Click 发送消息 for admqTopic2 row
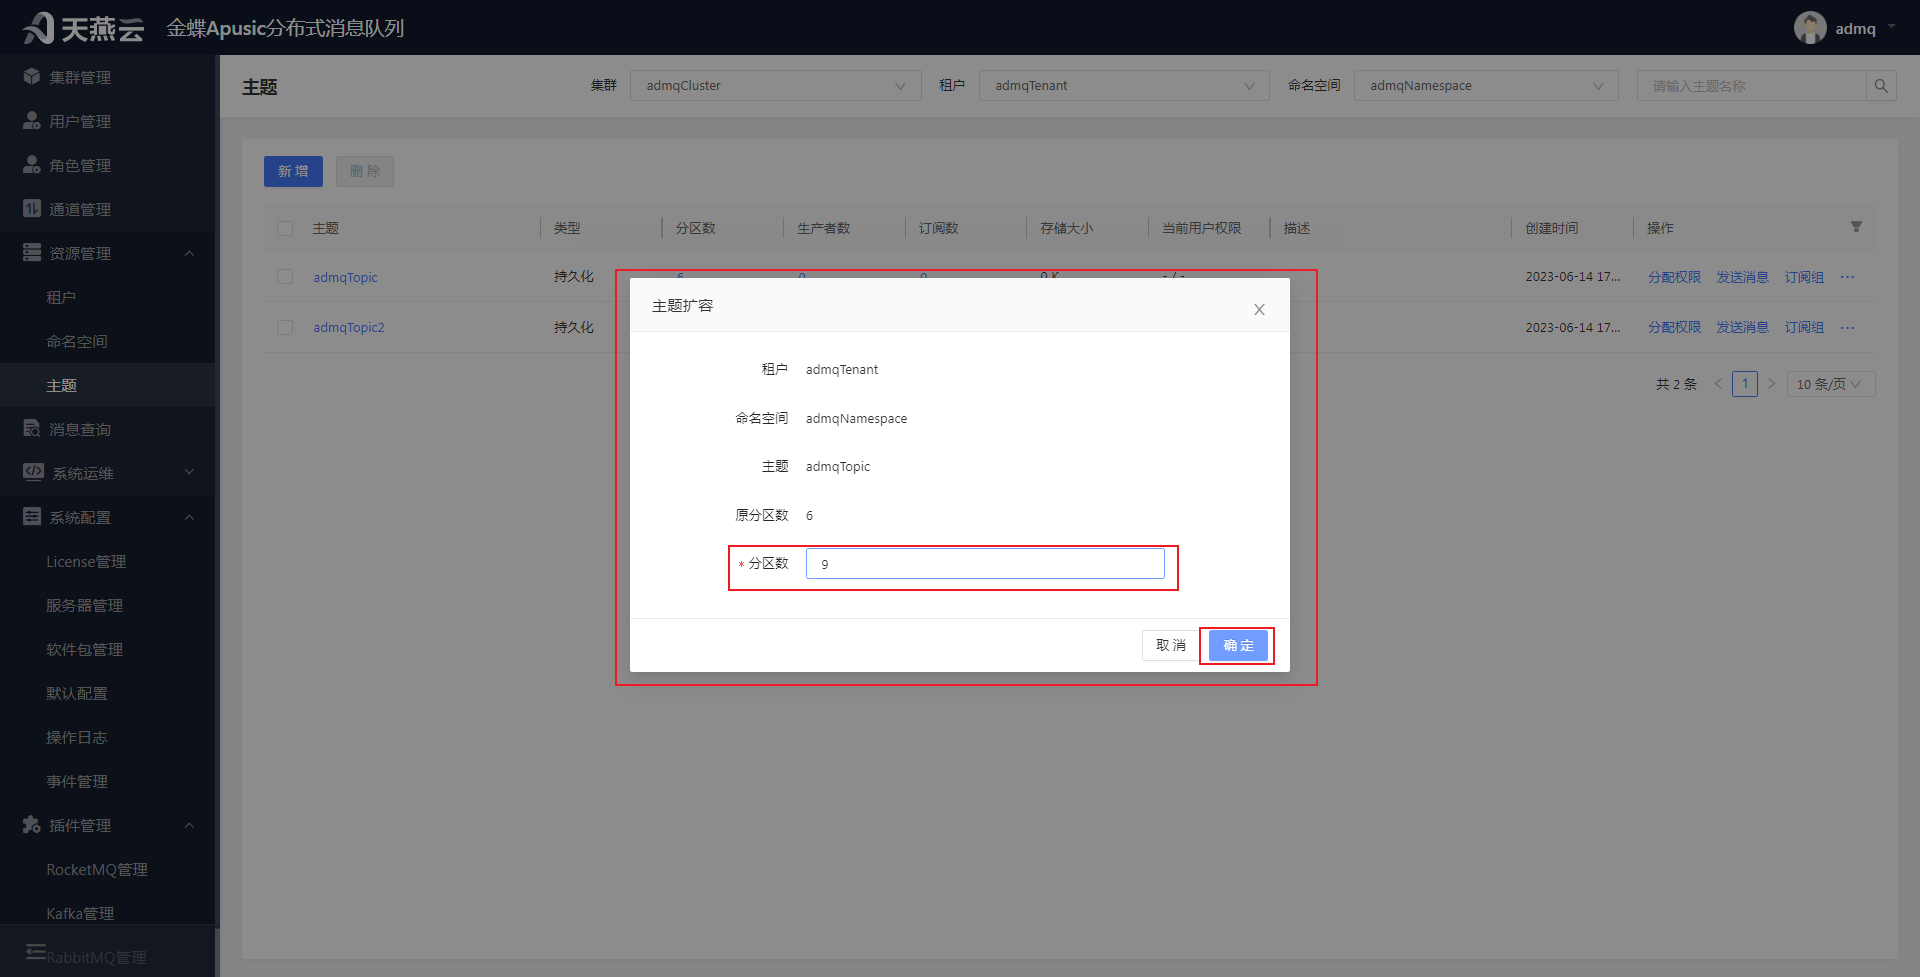 click(x=1742, y=328)
